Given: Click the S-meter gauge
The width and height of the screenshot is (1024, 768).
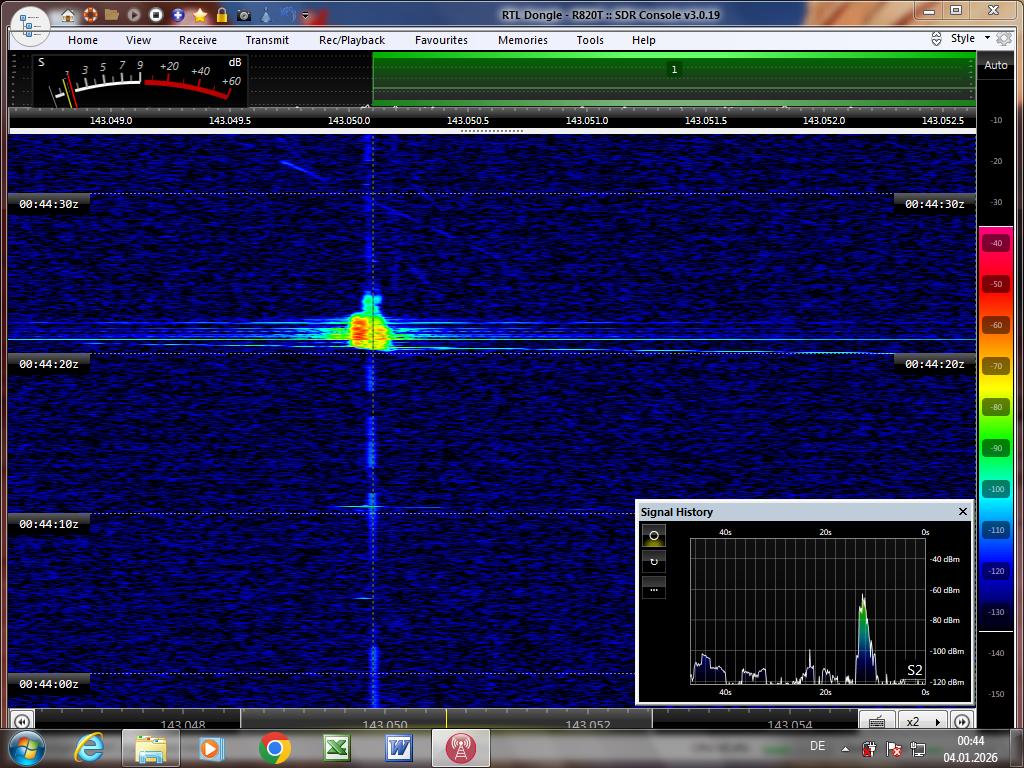Looking at the screenshot, I should coord(140,81).
